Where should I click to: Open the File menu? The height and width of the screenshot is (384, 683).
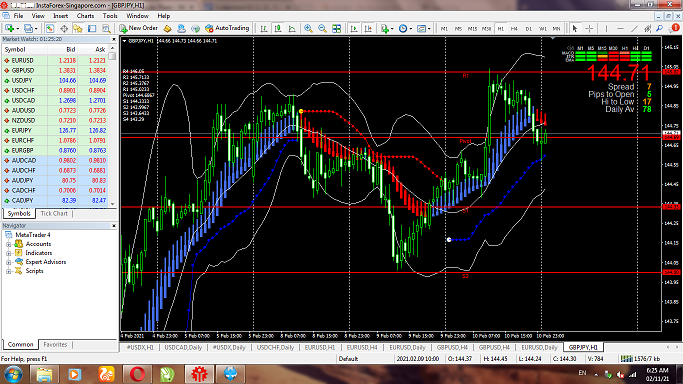[18, 16]
